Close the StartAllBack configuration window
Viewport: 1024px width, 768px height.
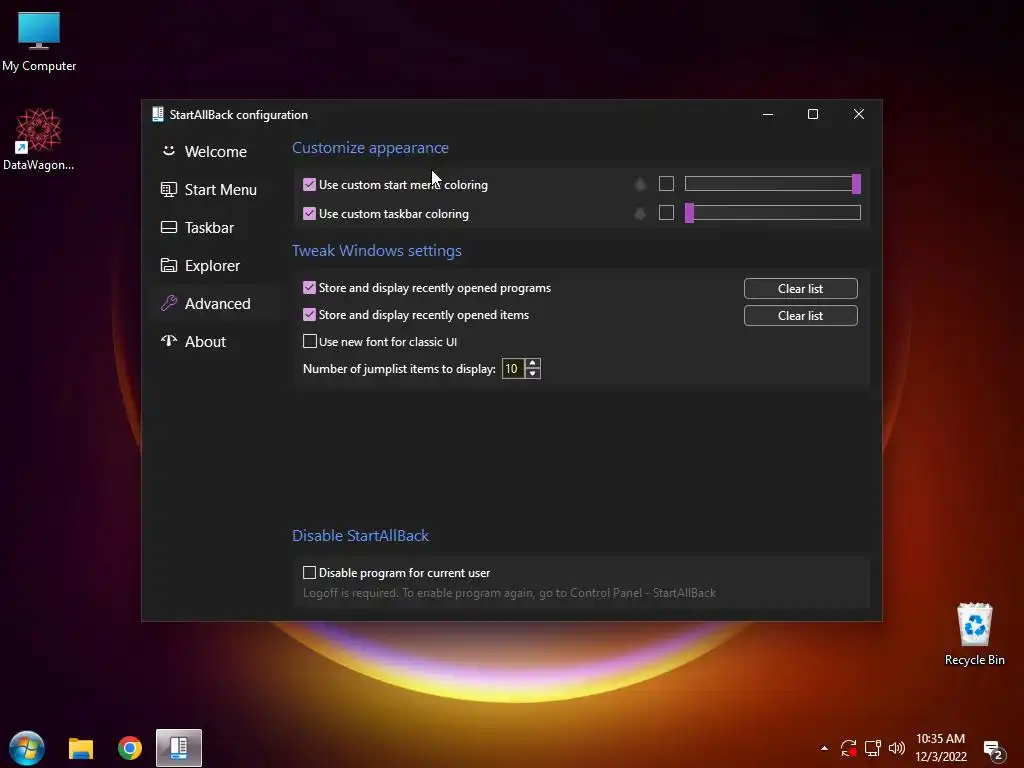(x=859, y=114)
